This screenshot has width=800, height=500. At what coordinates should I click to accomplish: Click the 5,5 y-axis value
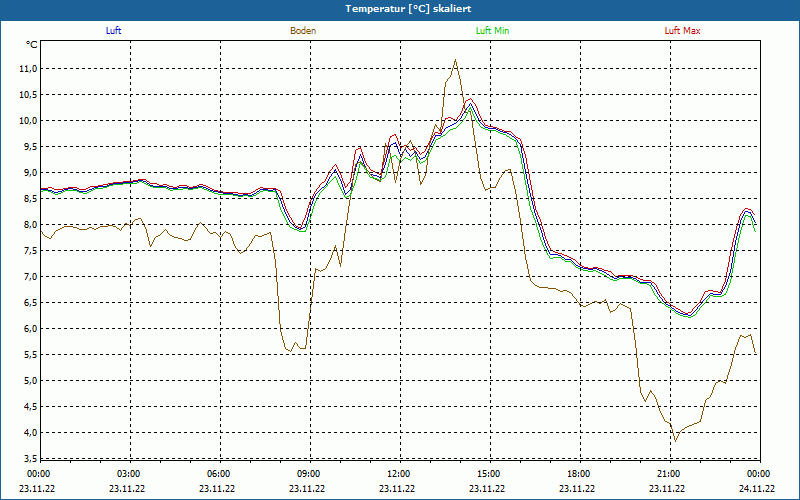[x=31, y=355]
